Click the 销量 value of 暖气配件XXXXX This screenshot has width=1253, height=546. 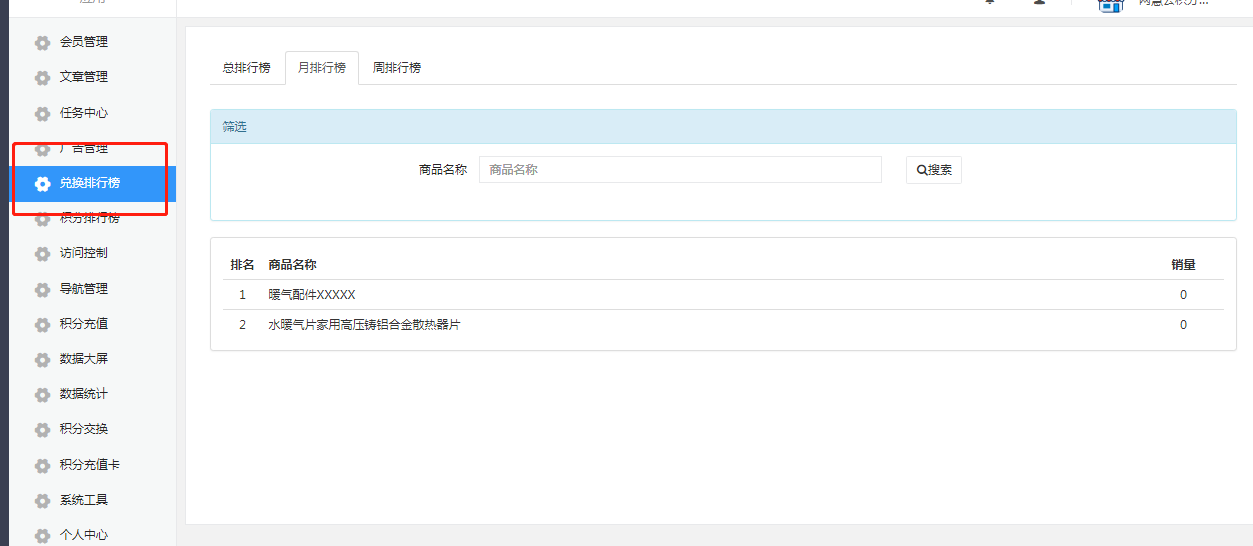click(x=1184, y=295)
